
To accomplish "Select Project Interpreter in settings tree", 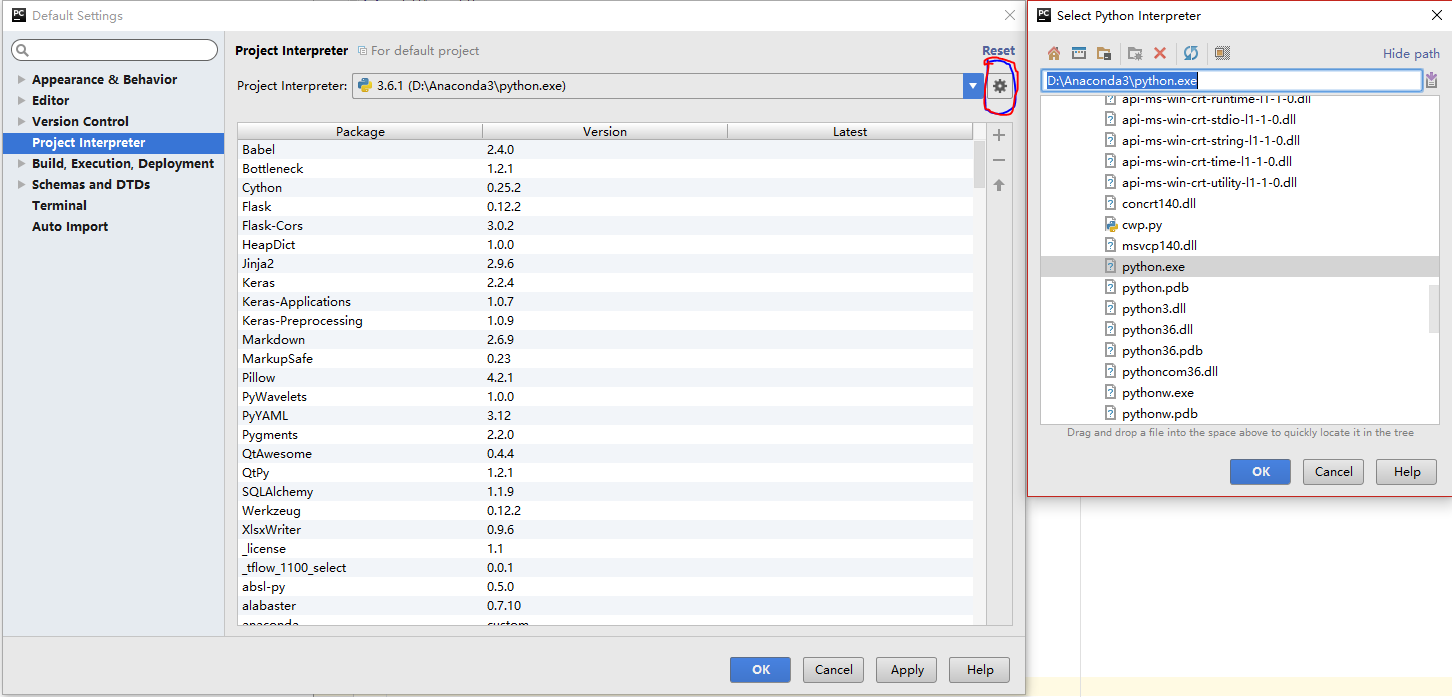I will (x=113, y=143).
